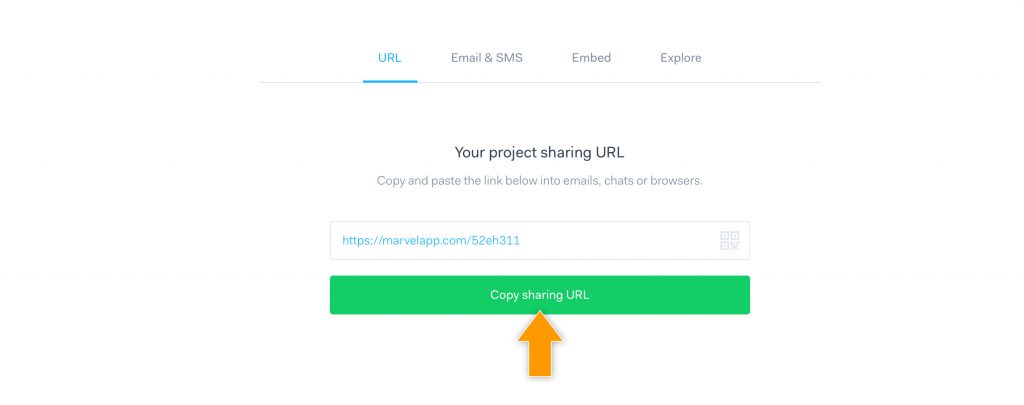The width and height of the screenshot is (1024, 405).
Task: Click the blue underline beneath URL tab
Action: (390, 82)
